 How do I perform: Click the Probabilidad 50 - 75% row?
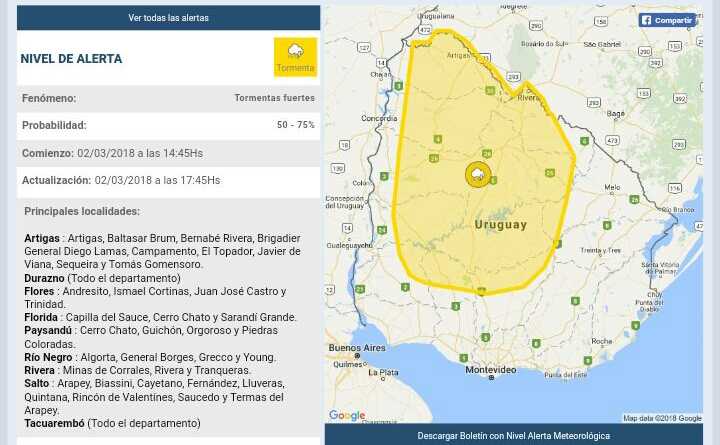168,126
